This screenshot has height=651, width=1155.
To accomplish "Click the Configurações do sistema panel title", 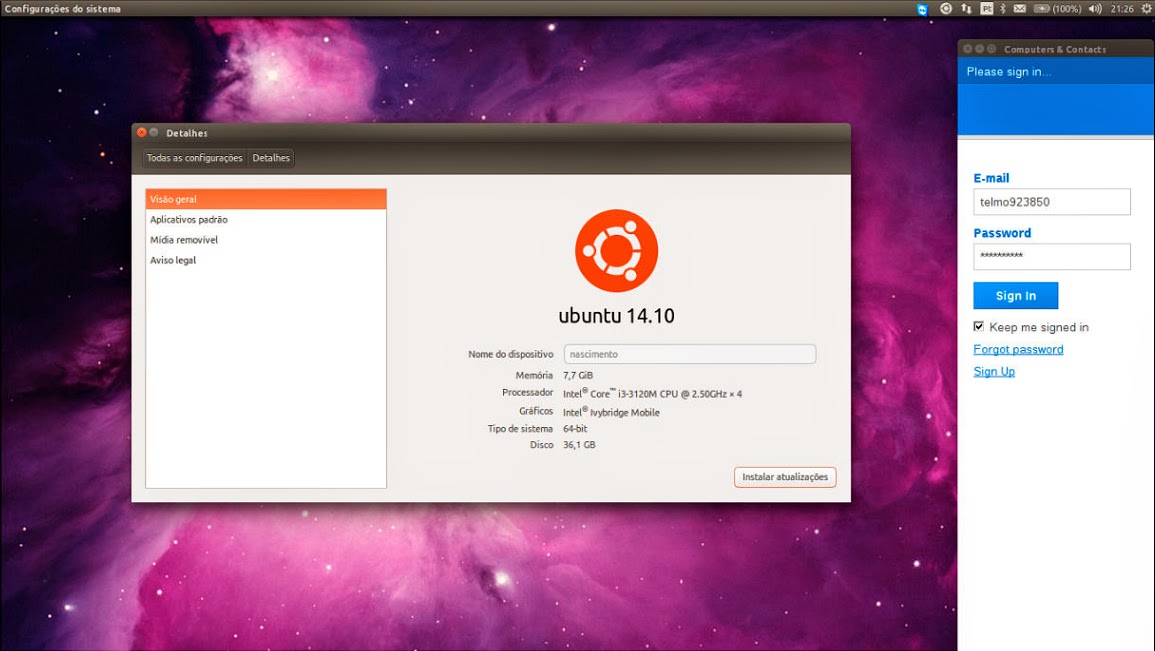I will point(63,9).
